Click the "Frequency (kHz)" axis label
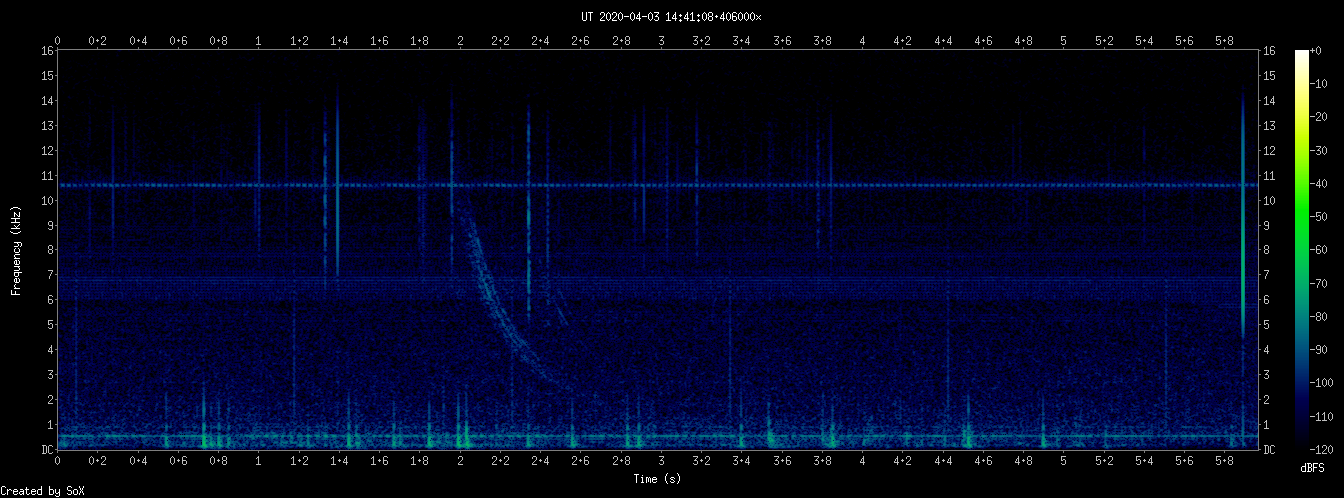The height and width of the screenshot is (498, 1344). [16, 250]
